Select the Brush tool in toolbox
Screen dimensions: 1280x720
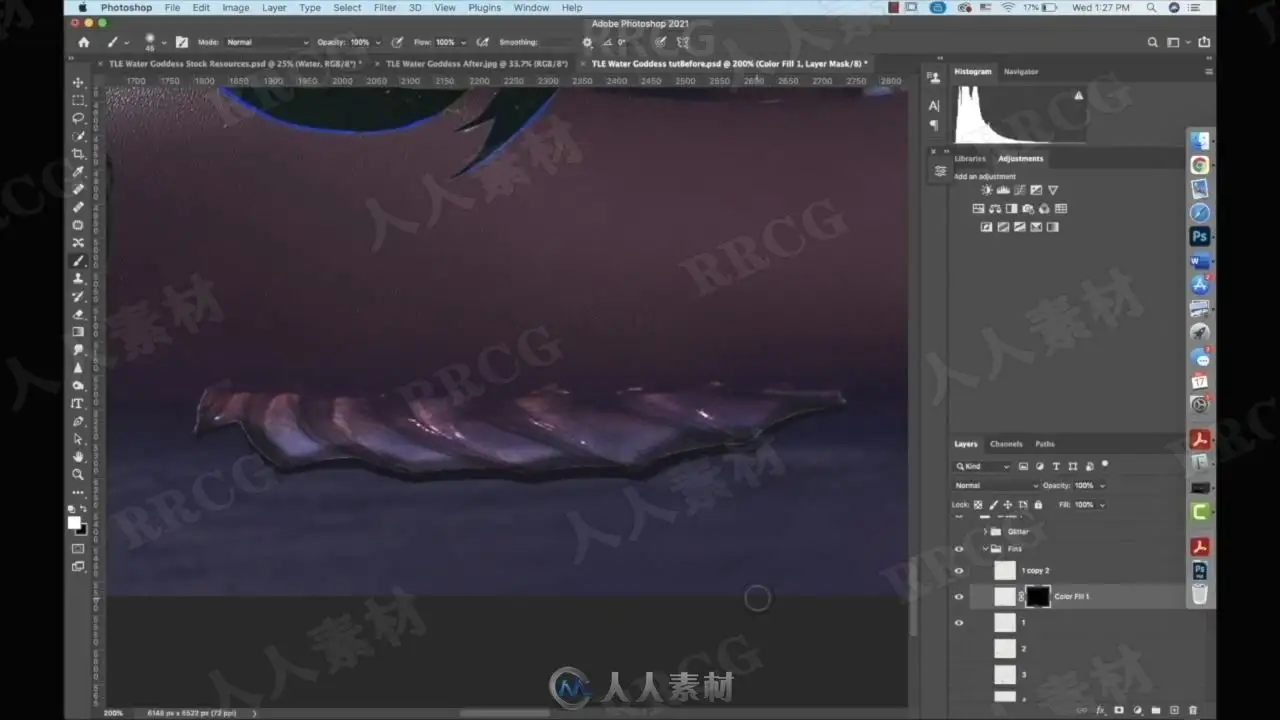(78, 261)
